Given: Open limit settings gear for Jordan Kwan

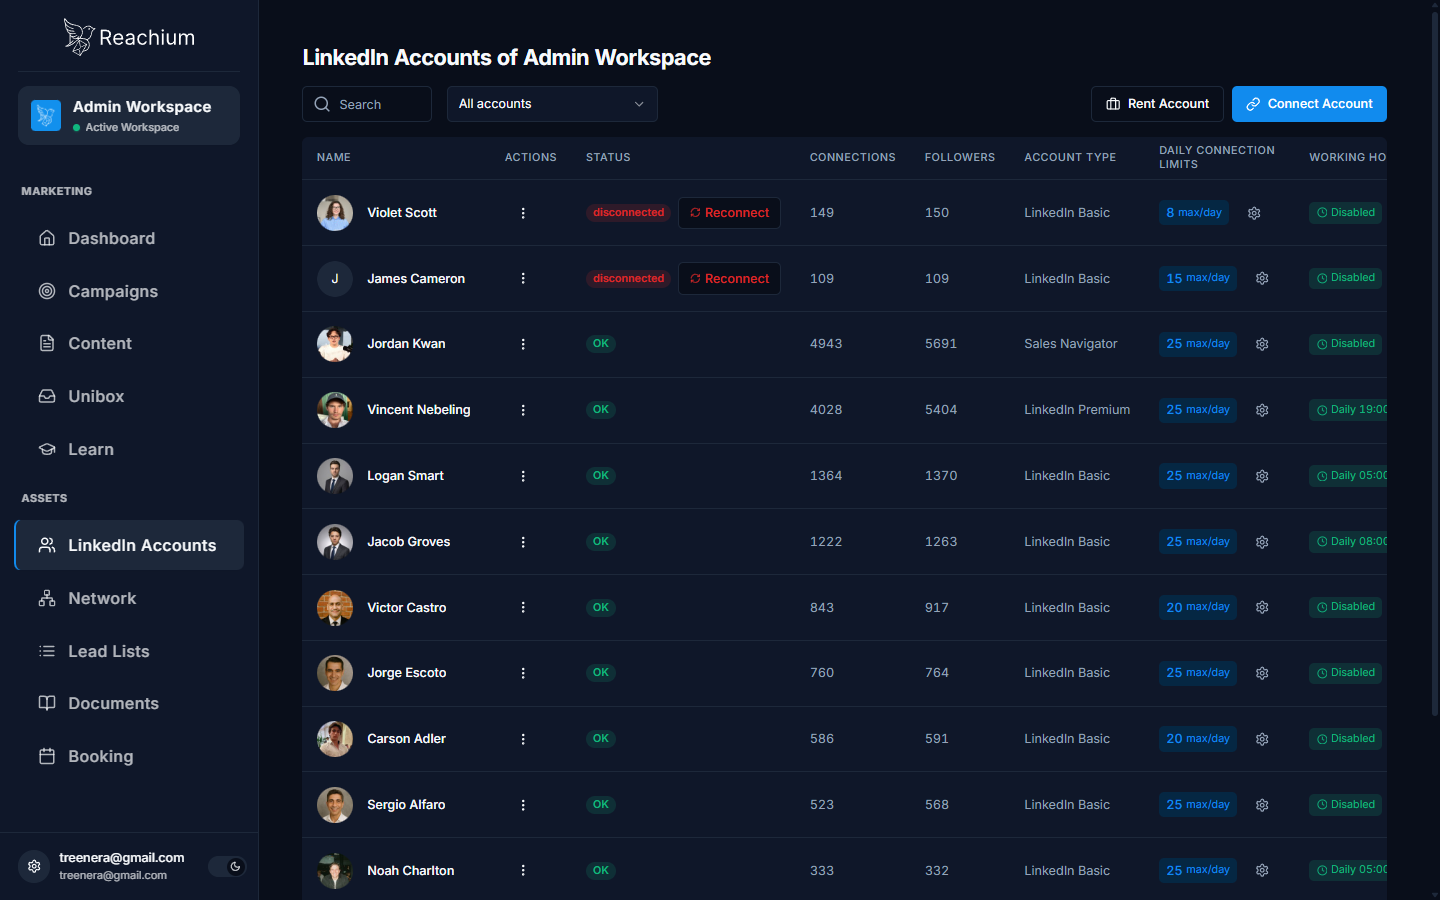Looking at the screenshot, I should point(1262,344).
